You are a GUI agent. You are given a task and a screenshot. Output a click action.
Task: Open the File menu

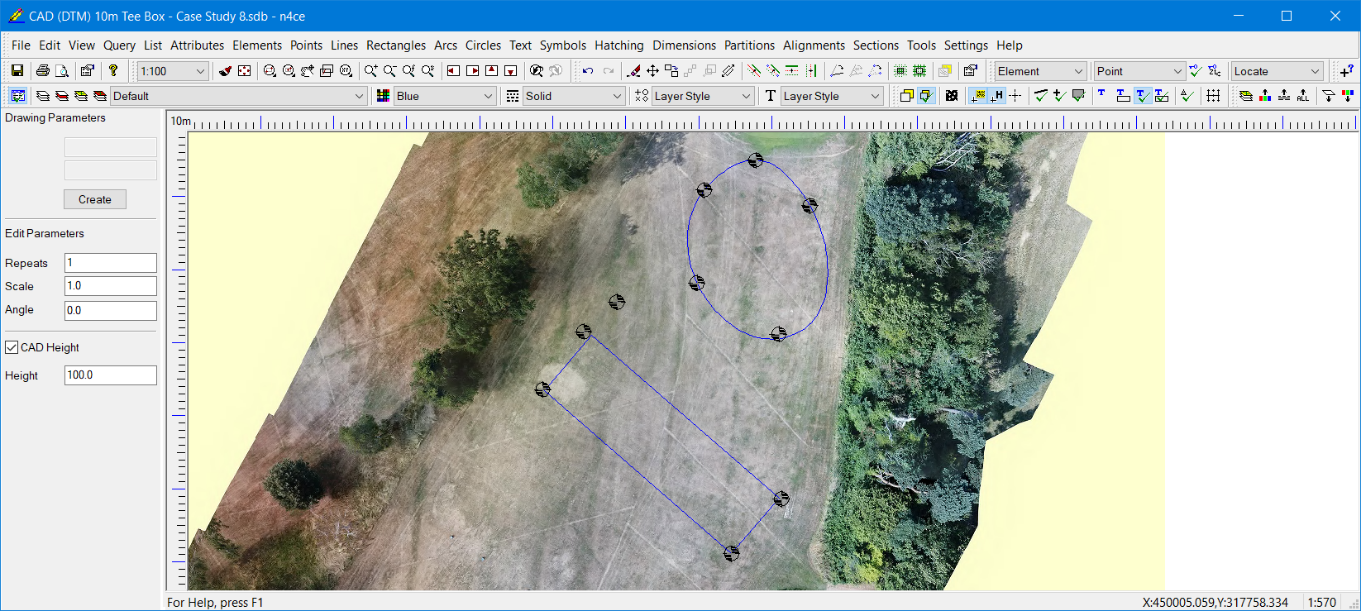(21, 45)
